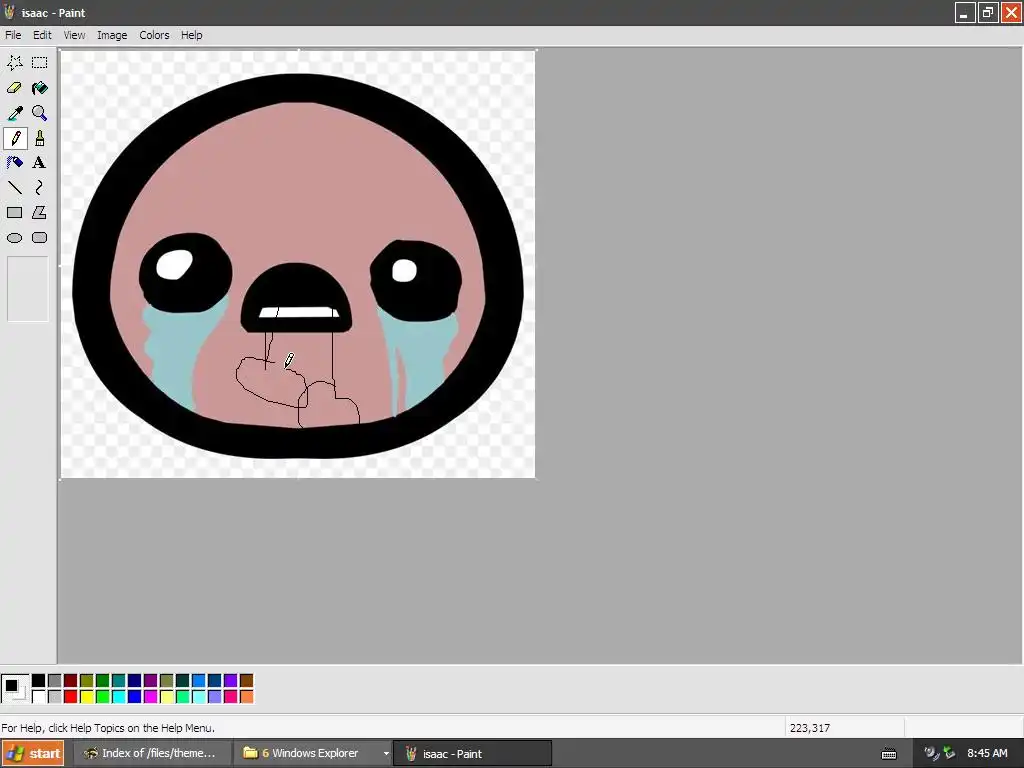Select the Text tool
This screenshot has width=1024, height=768.
(40, 163)
